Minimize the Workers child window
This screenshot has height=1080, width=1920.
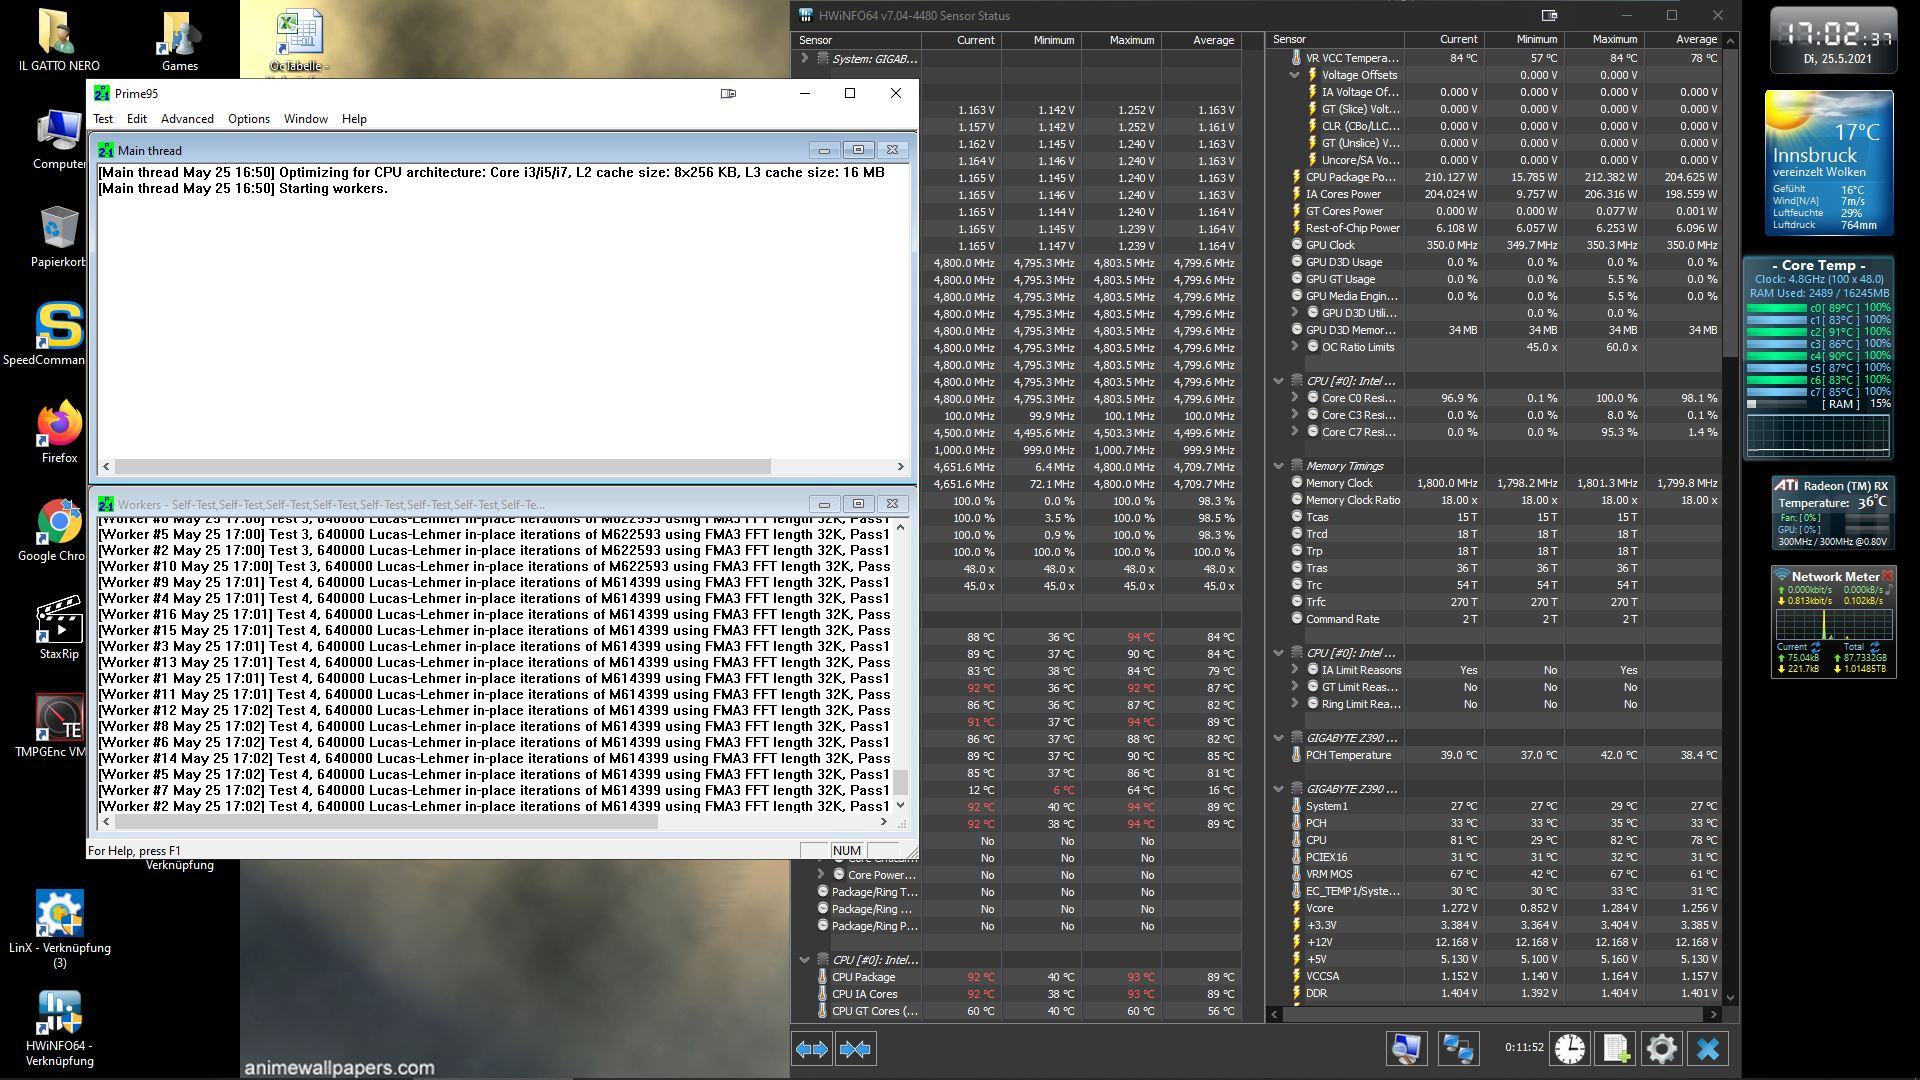click(824, 504)
